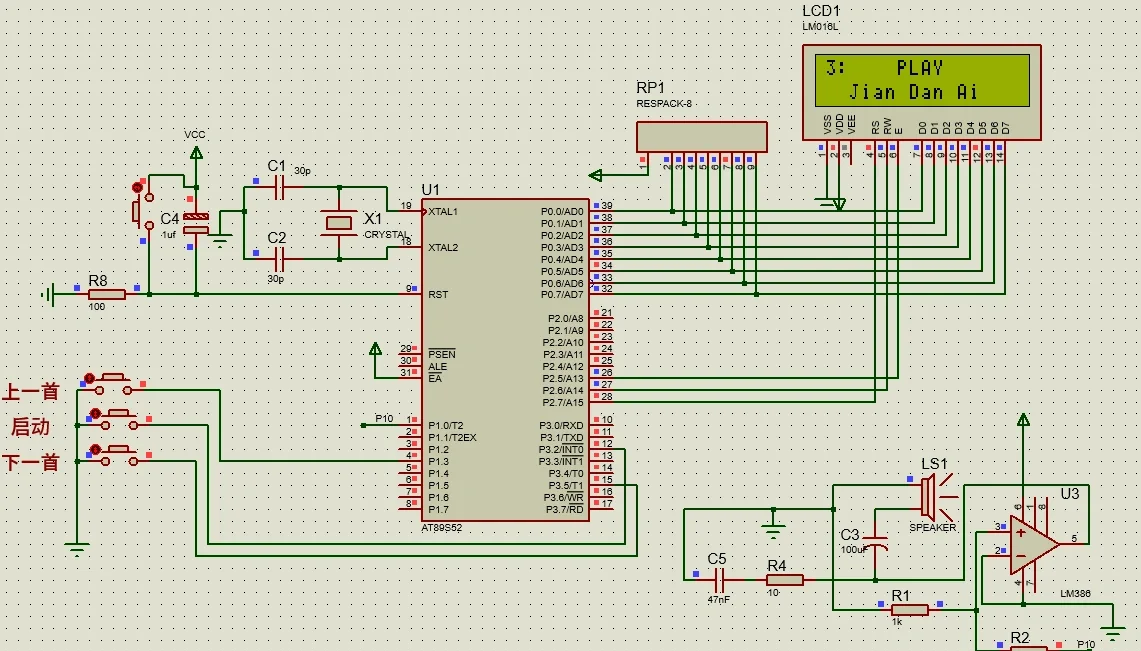Viewport: 1141px width, 651px height.
Task: Select the C5 capacitor symbol
Action: [x=718, y=580]
